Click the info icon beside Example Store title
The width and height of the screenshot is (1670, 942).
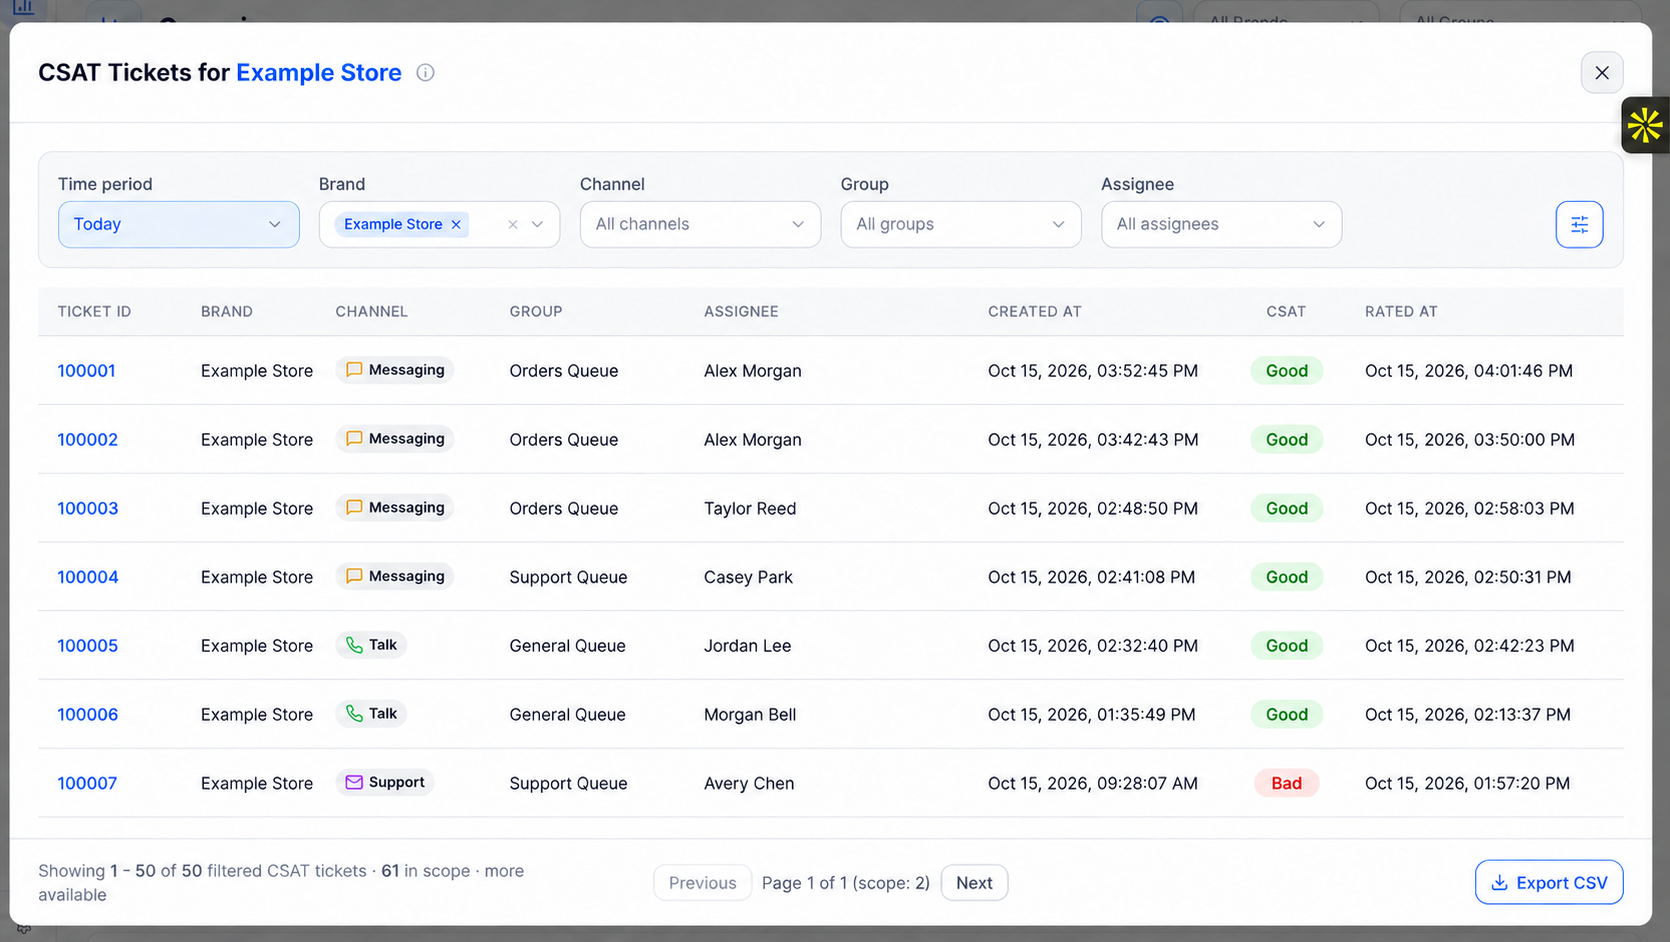[x=425, y=73]
